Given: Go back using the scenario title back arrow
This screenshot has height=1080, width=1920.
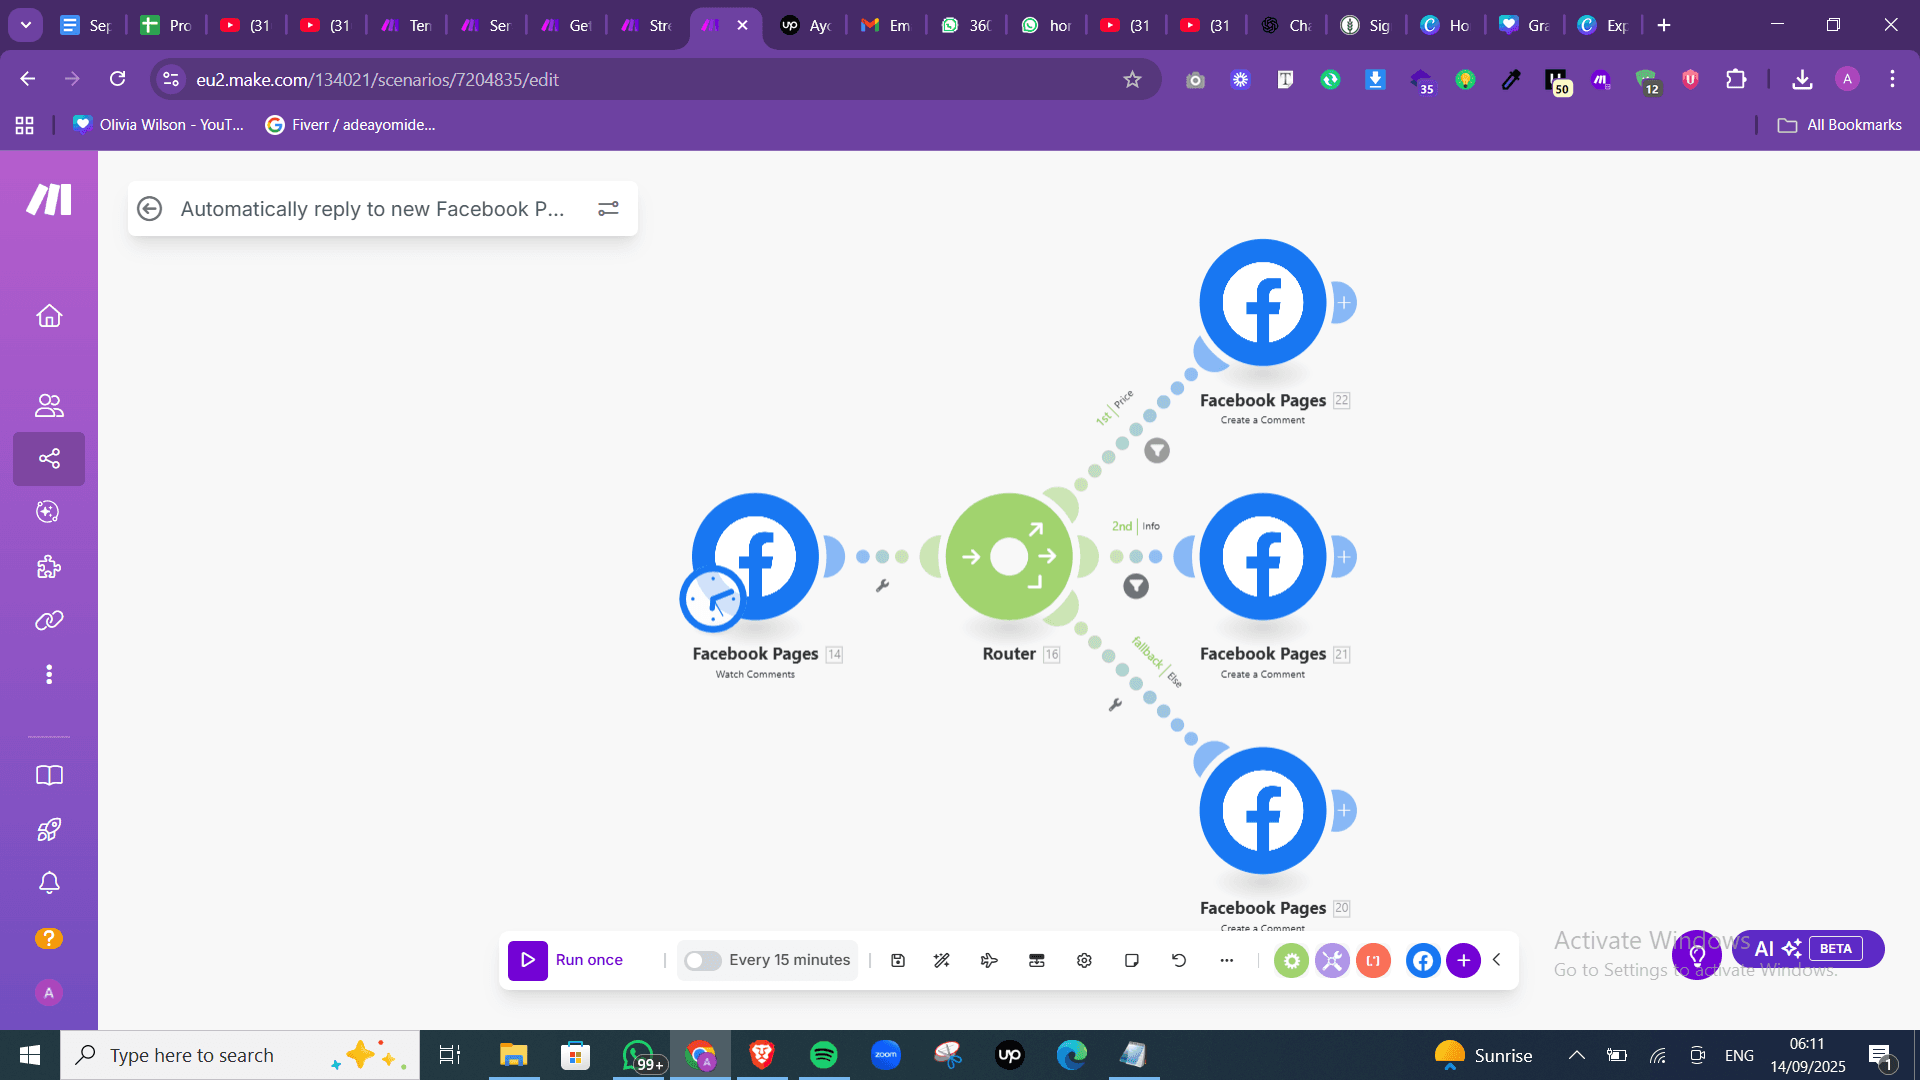Looking at the screenshot, I should coord(150,209).
